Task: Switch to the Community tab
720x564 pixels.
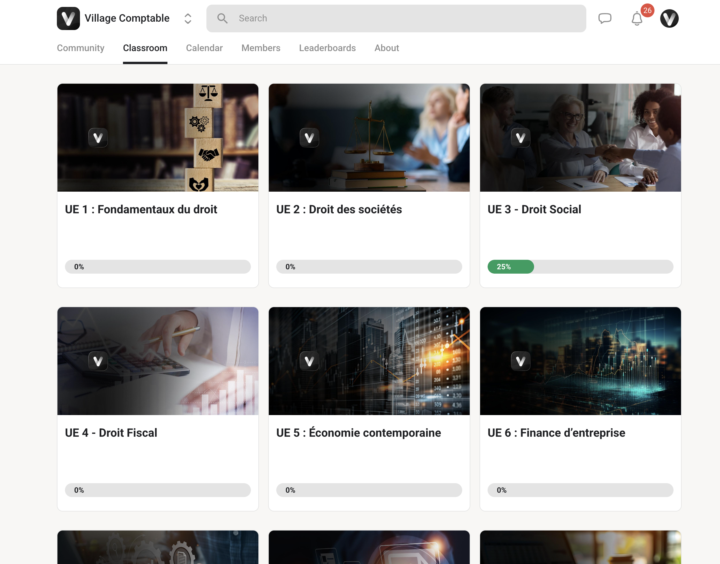Action: [80, 48]
